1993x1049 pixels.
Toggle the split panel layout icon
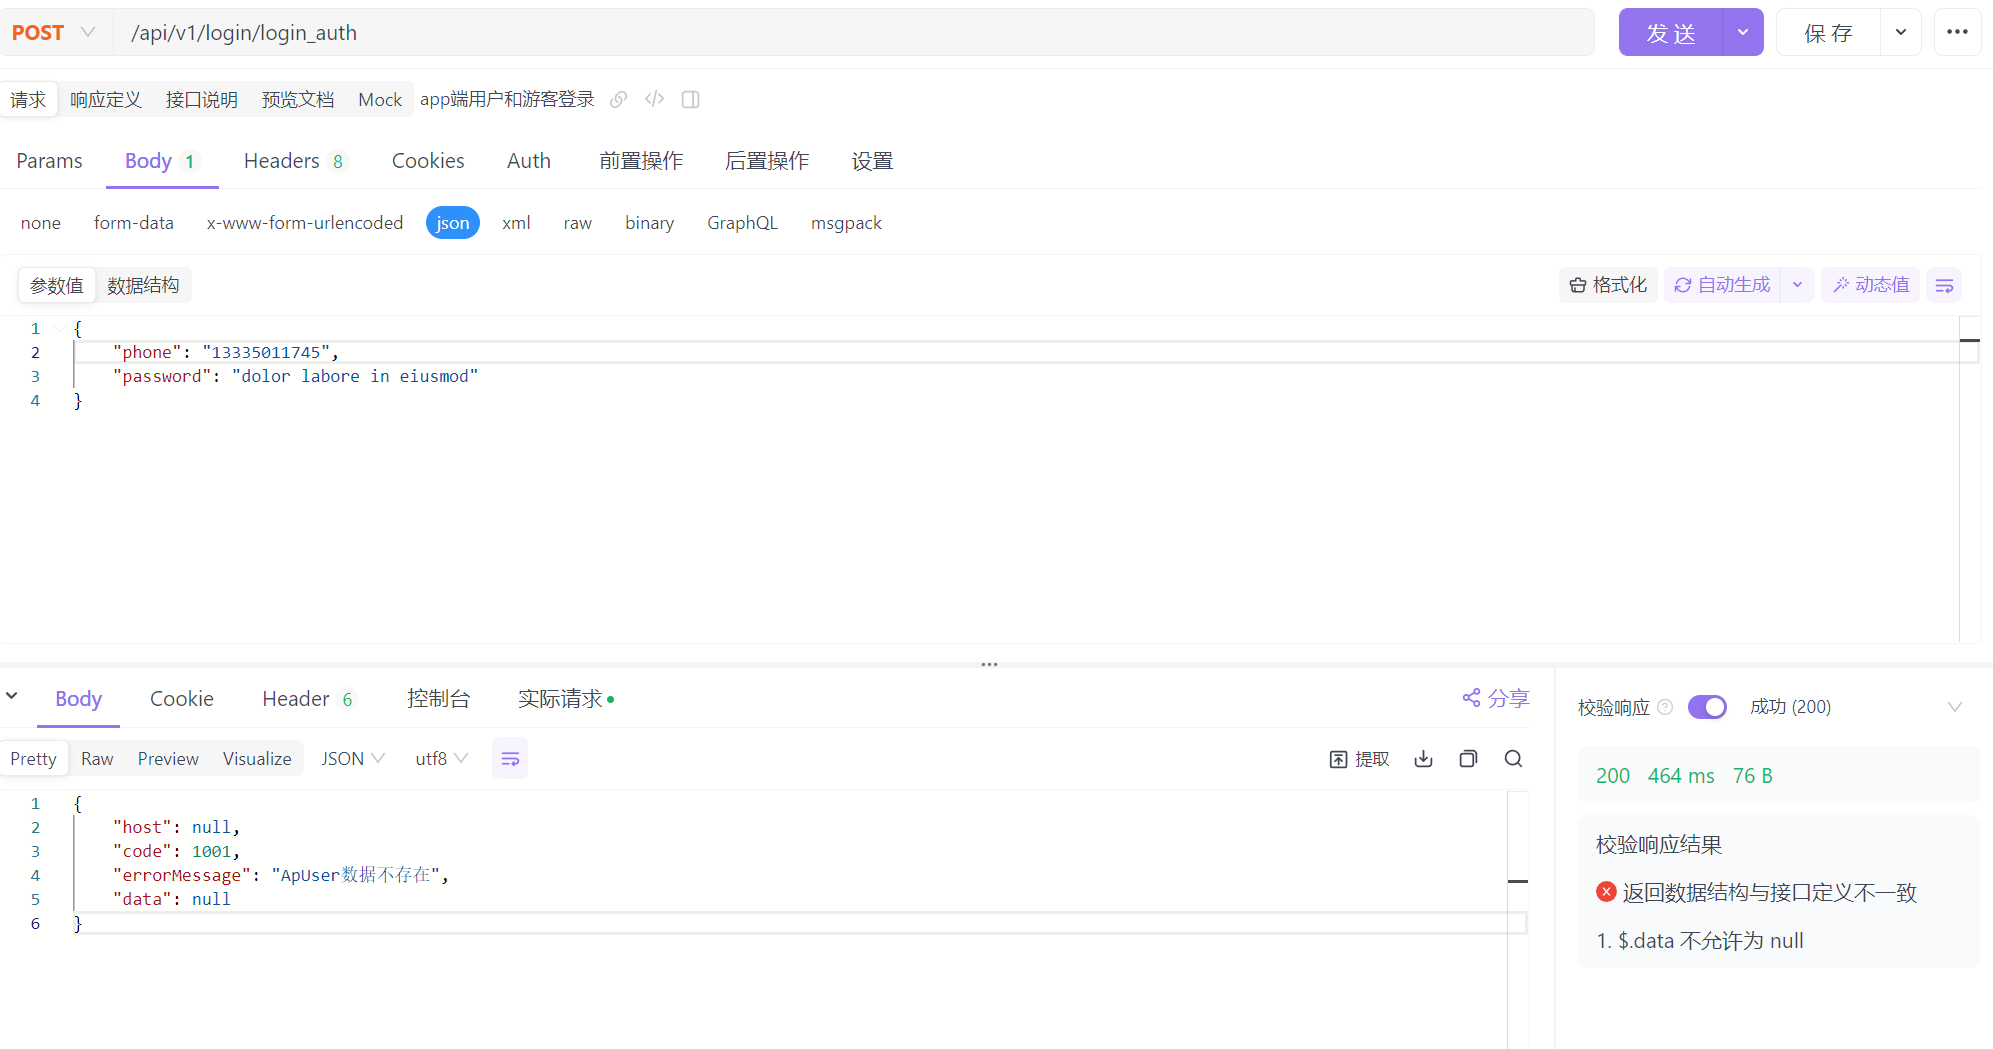click(x=690, y=99)
